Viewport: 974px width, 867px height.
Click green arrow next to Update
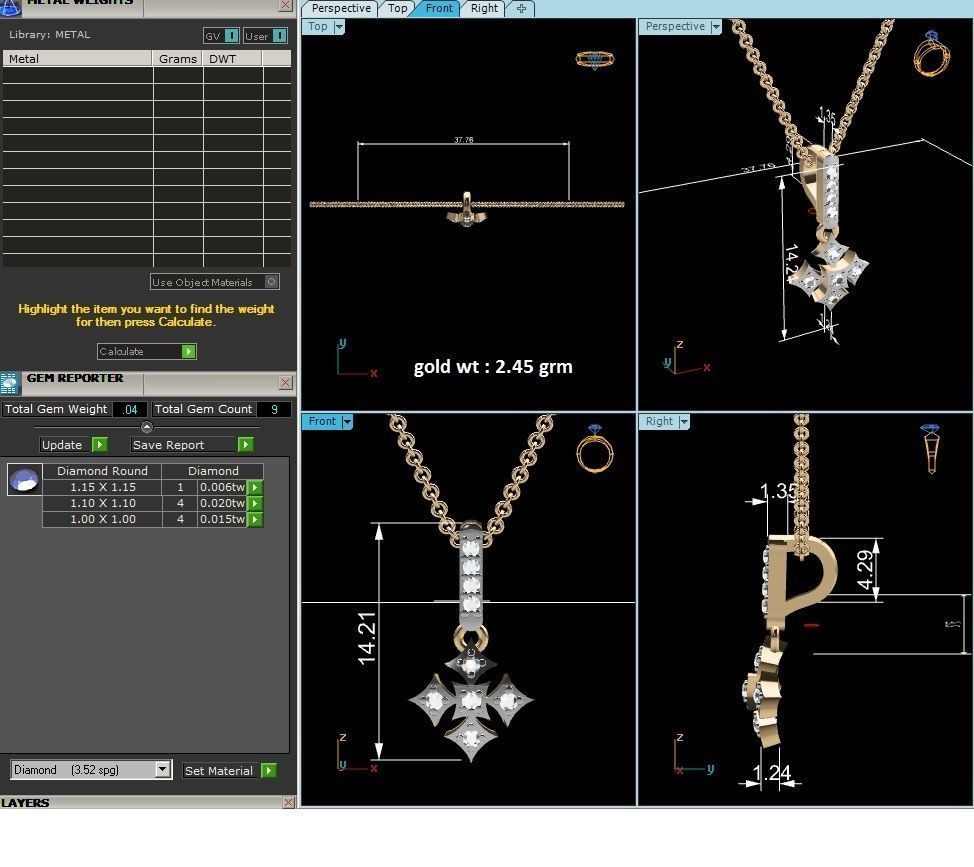pyautogui.click(x=99, y=445)
